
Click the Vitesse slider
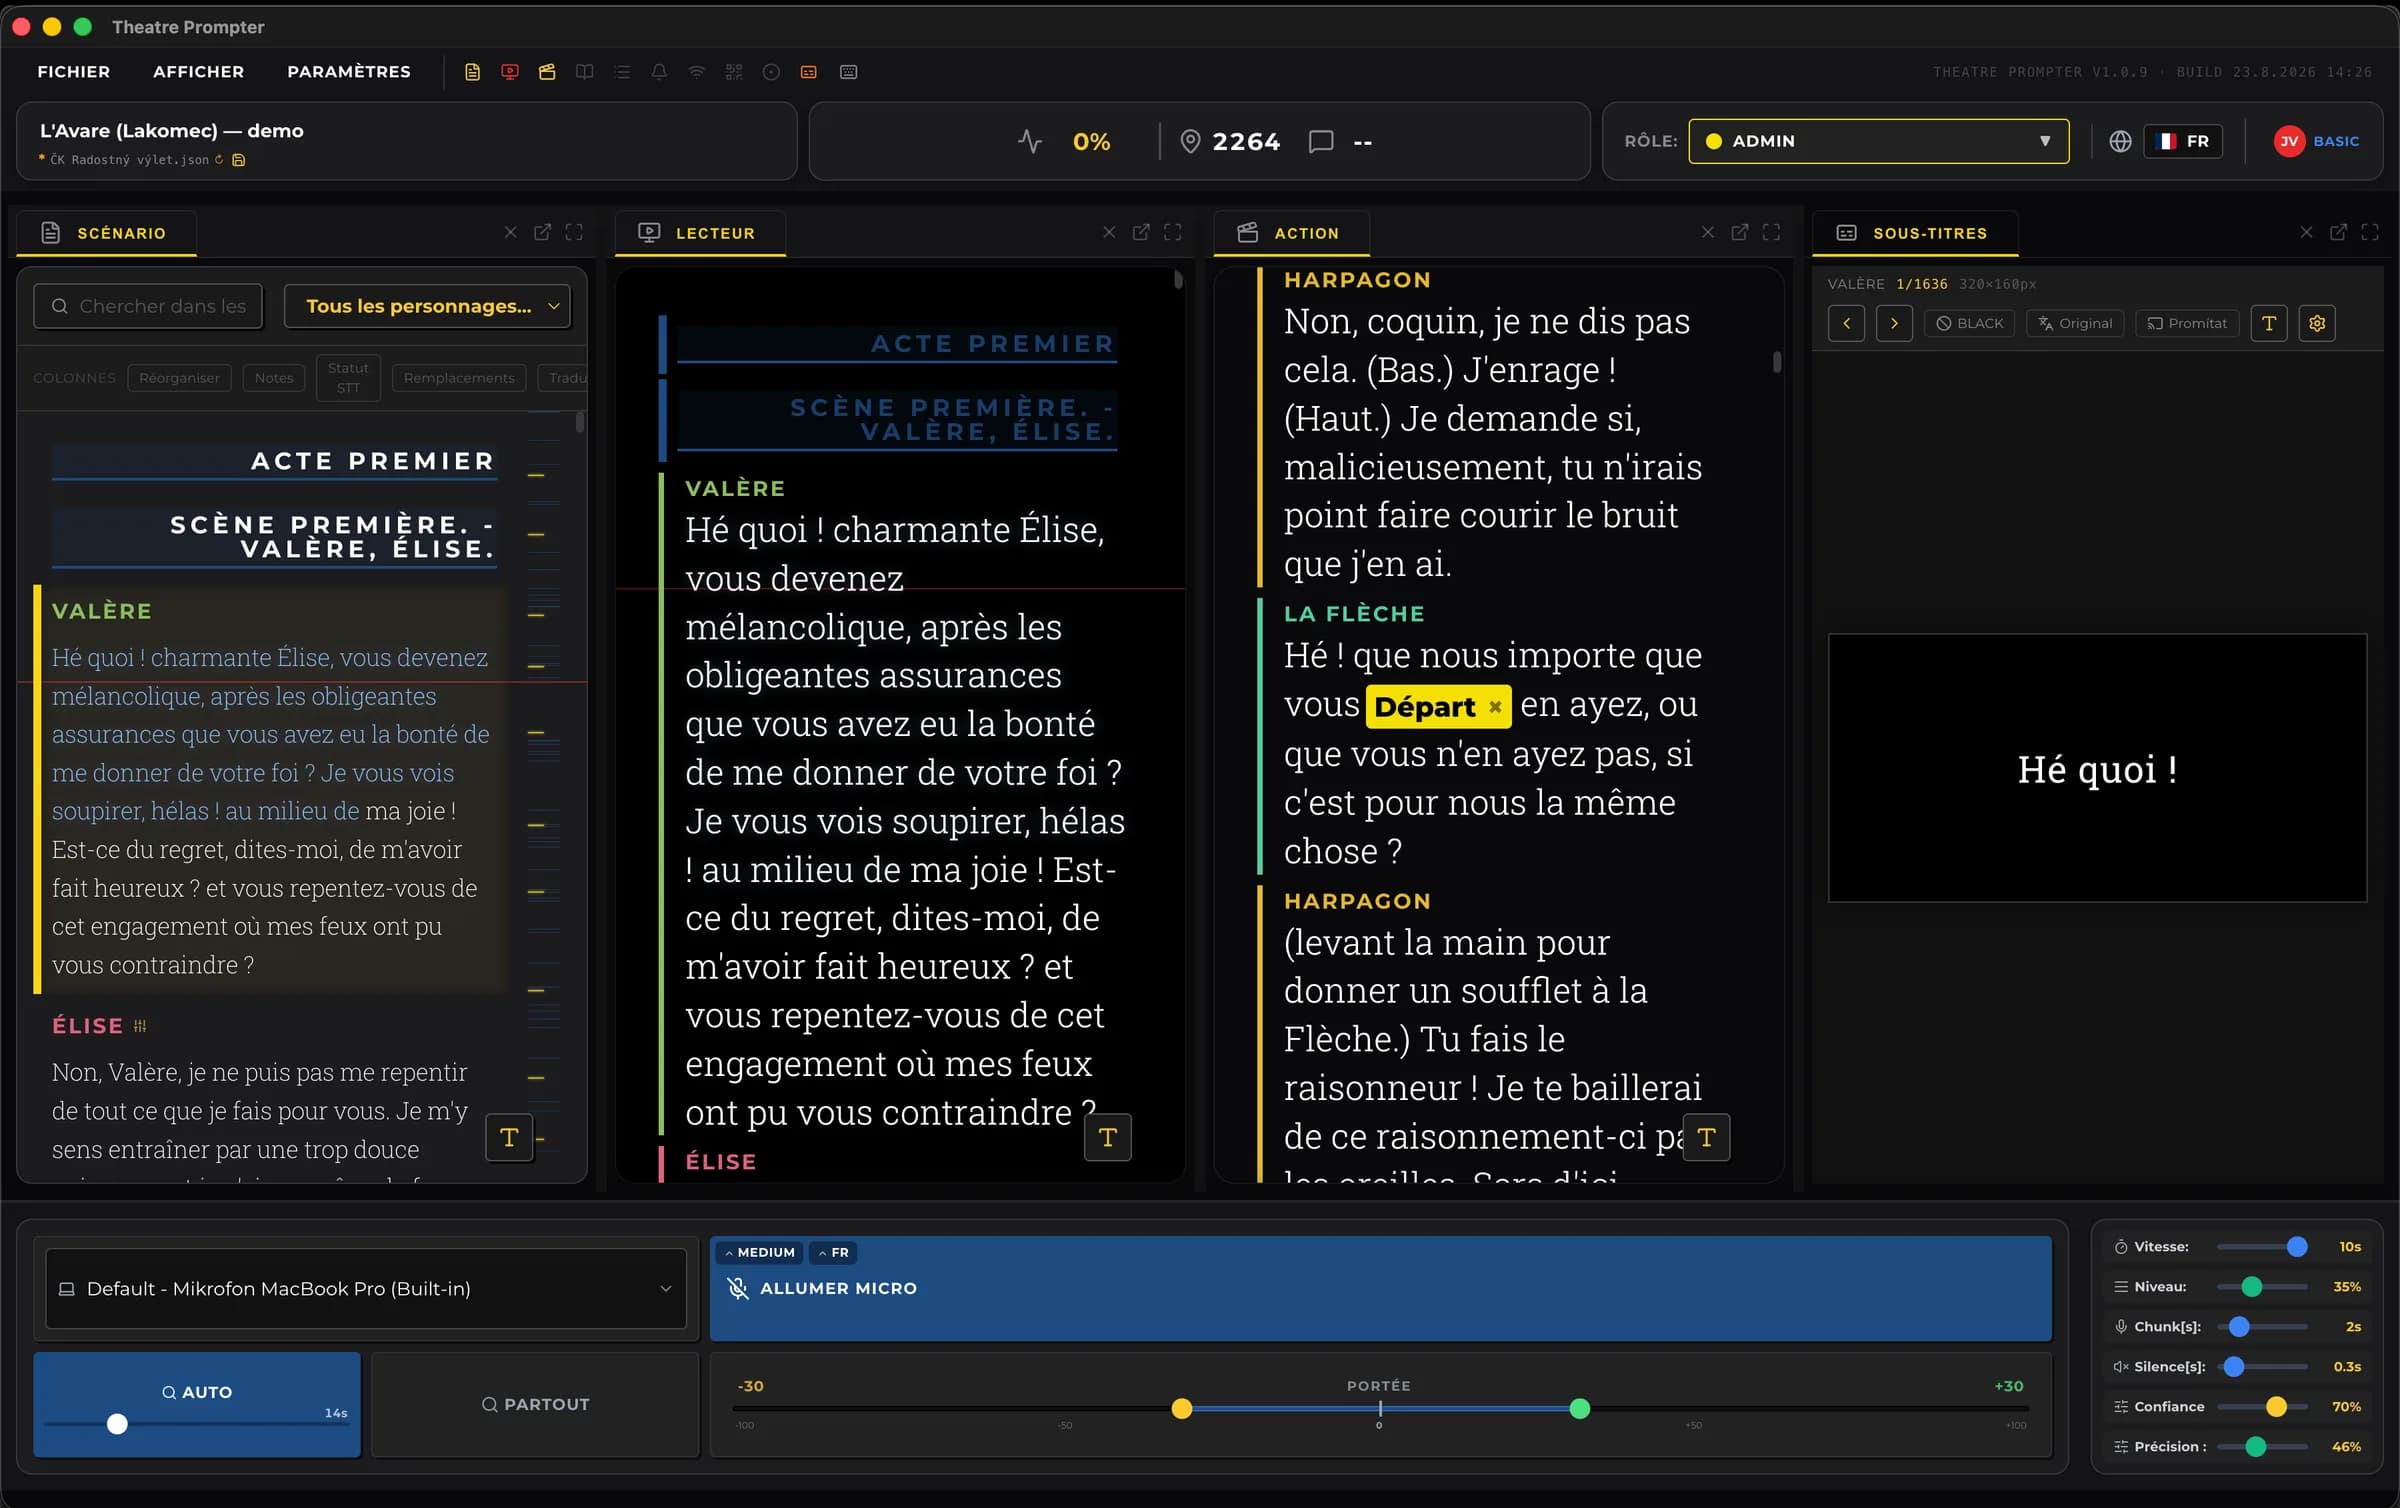tap(2262, 1246)
